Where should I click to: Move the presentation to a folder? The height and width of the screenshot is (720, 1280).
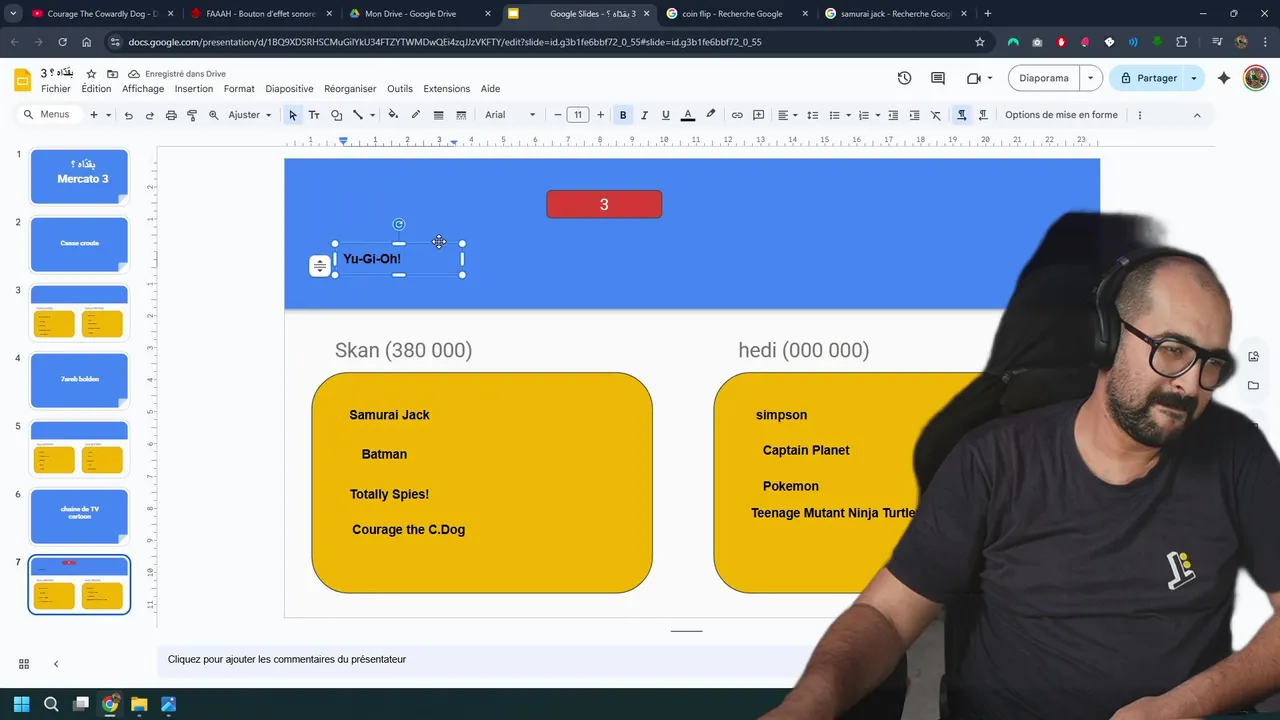pos(112,74)
